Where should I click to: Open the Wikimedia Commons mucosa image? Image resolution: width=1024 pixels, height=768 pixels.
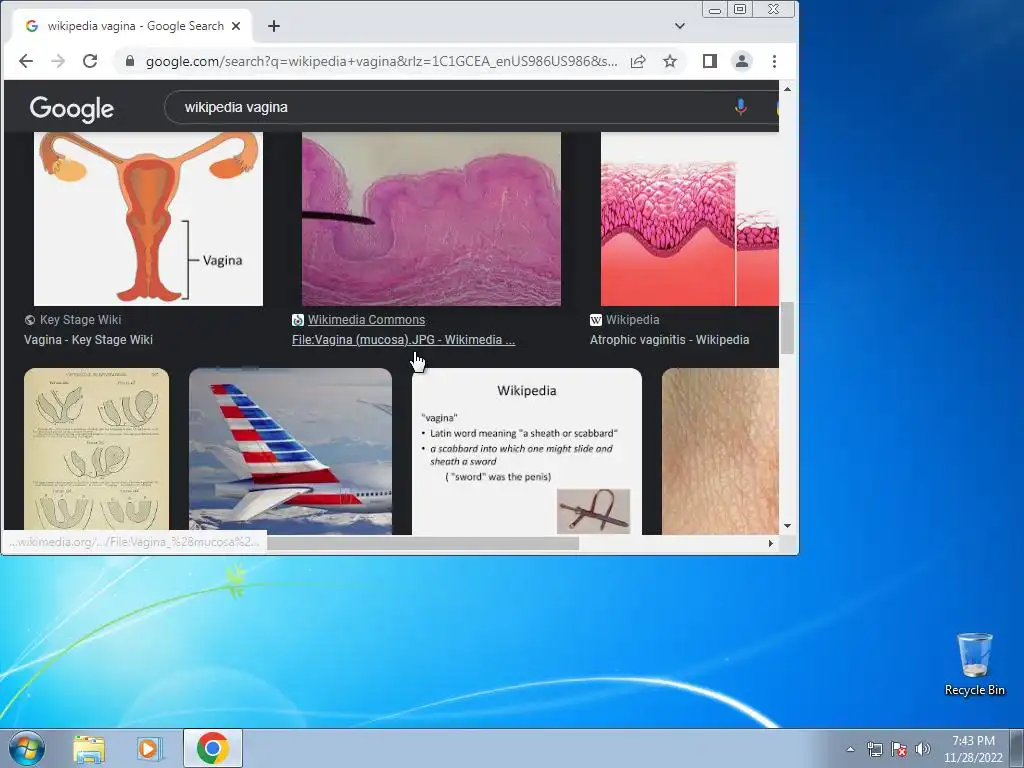point(431,219)
